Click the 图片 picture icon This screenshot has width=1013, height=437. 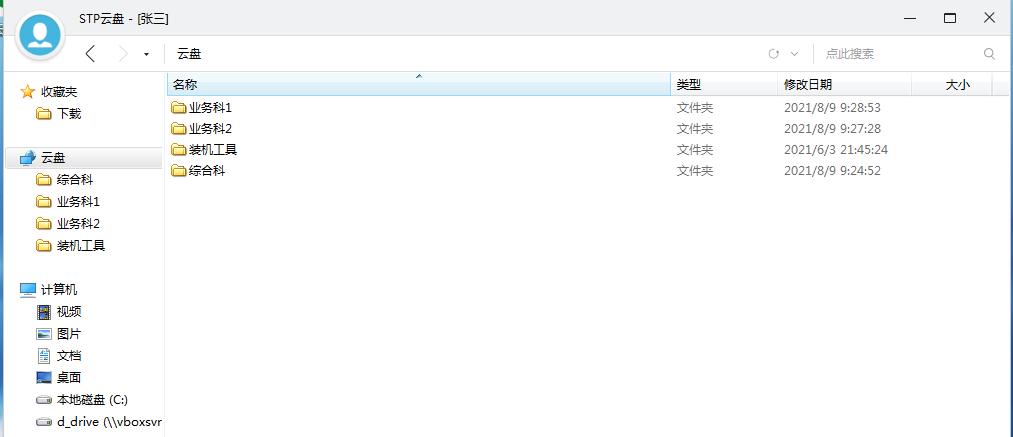44,334
